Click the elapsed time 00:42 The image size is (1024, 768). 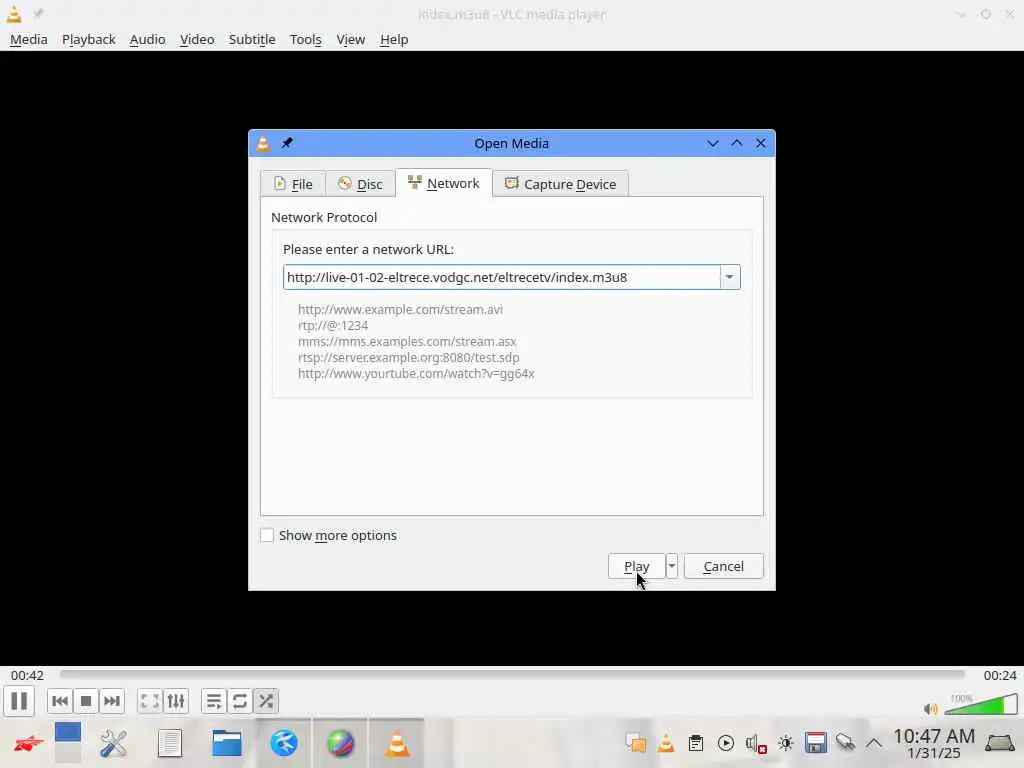[27, 675]
